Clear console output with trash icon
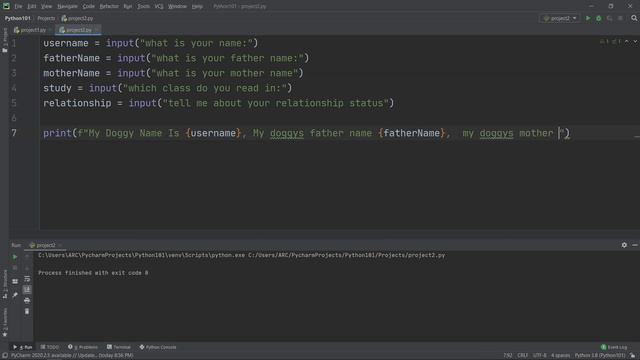The width and height of the screenshot is (640, 360). coord(27,311)
